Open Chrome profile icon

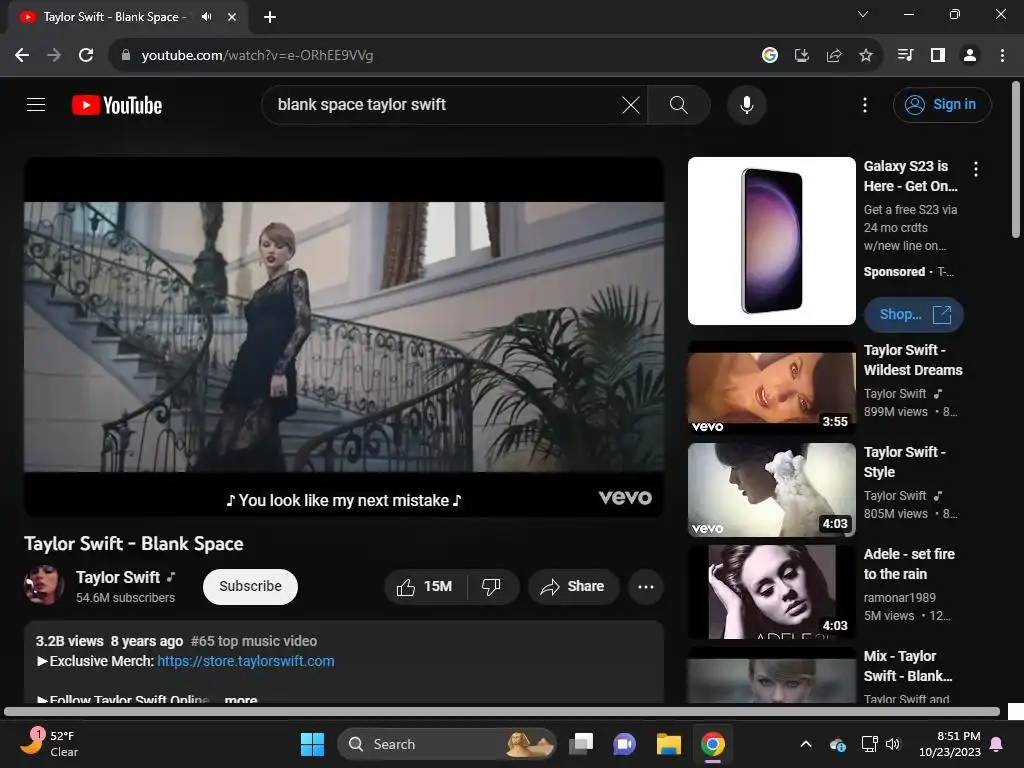(970, 56)
